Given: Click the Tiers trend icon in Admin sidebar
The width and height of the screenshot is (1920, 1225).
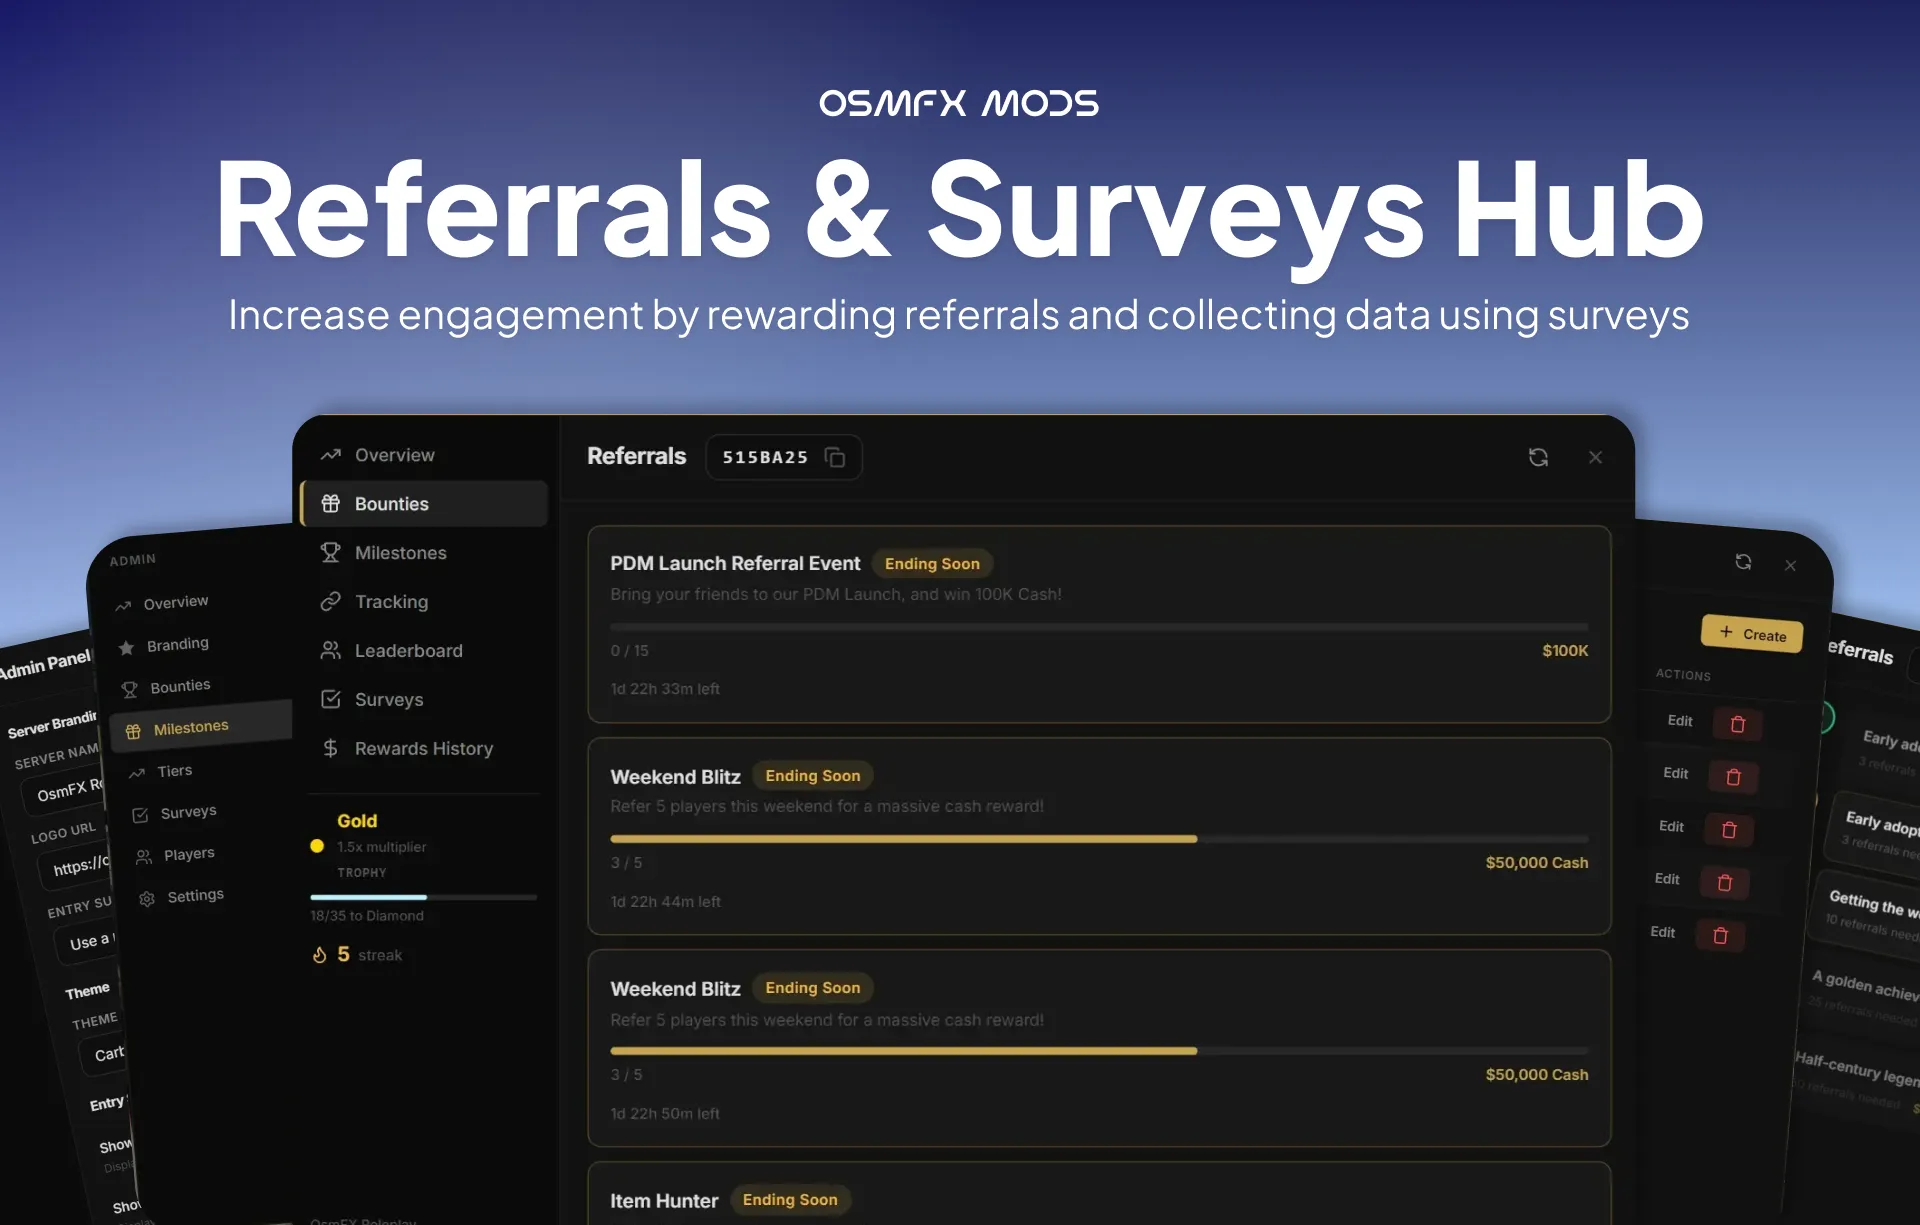Looking at the screenshot, I should pyautogui.click(x=137, y=773).
